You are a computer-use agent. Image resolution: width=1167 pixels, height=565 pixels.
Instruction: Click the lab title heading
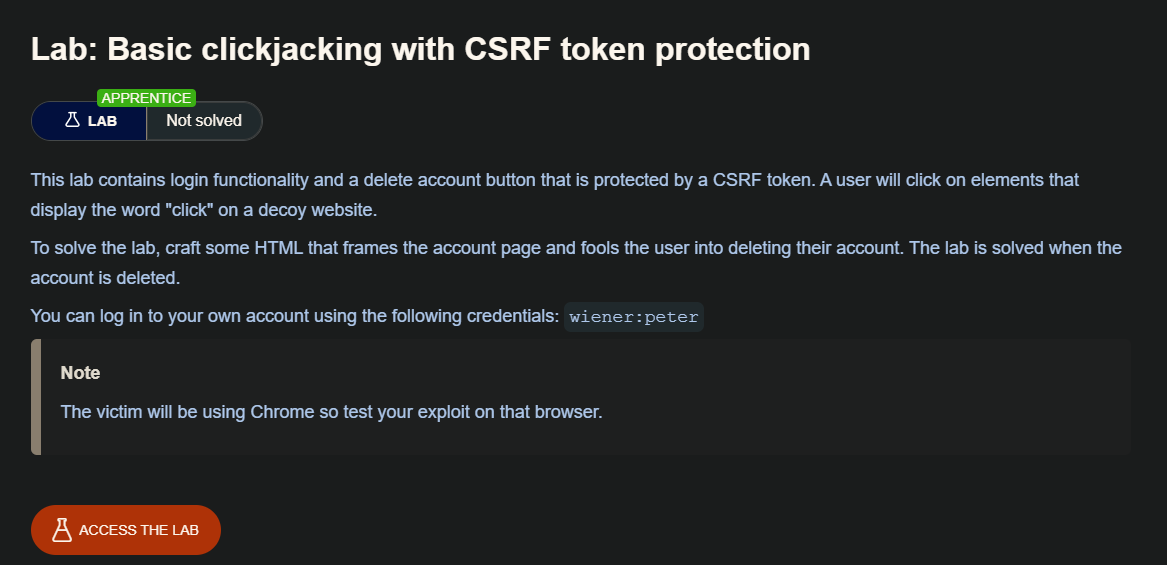pos(420,49)
